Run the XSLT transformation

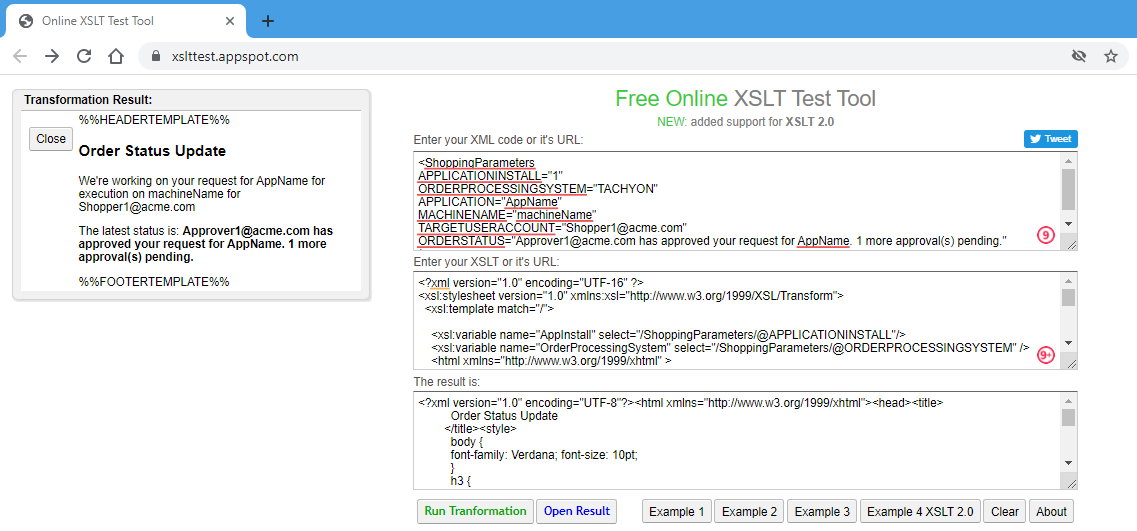[x=475, y=511]
